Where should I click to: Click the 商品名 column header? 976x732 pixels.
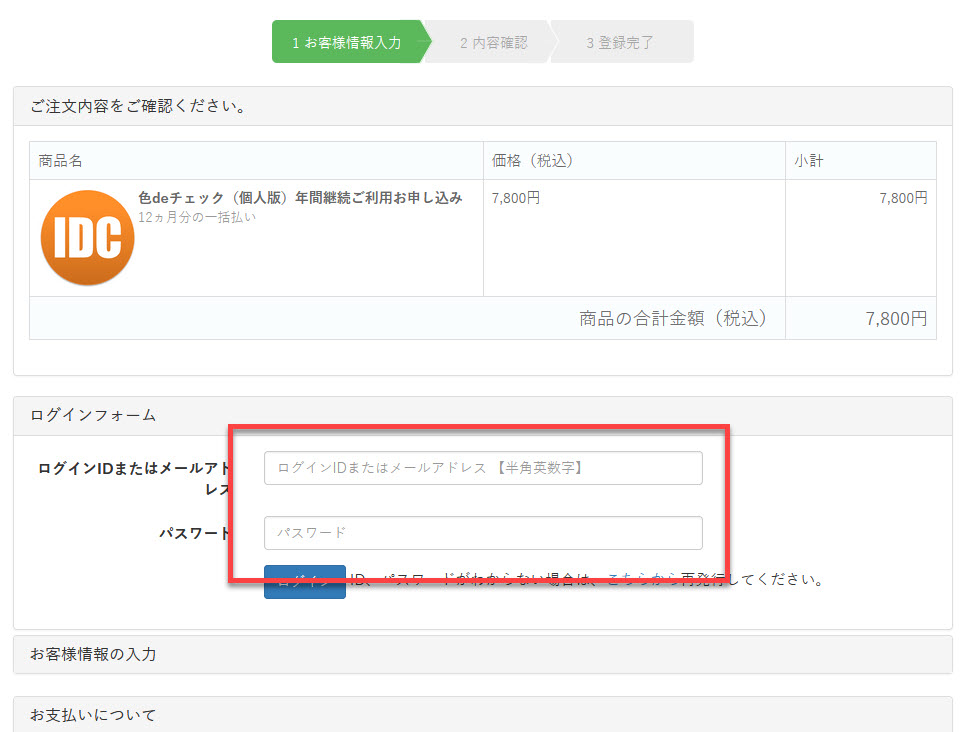[60, 161]
